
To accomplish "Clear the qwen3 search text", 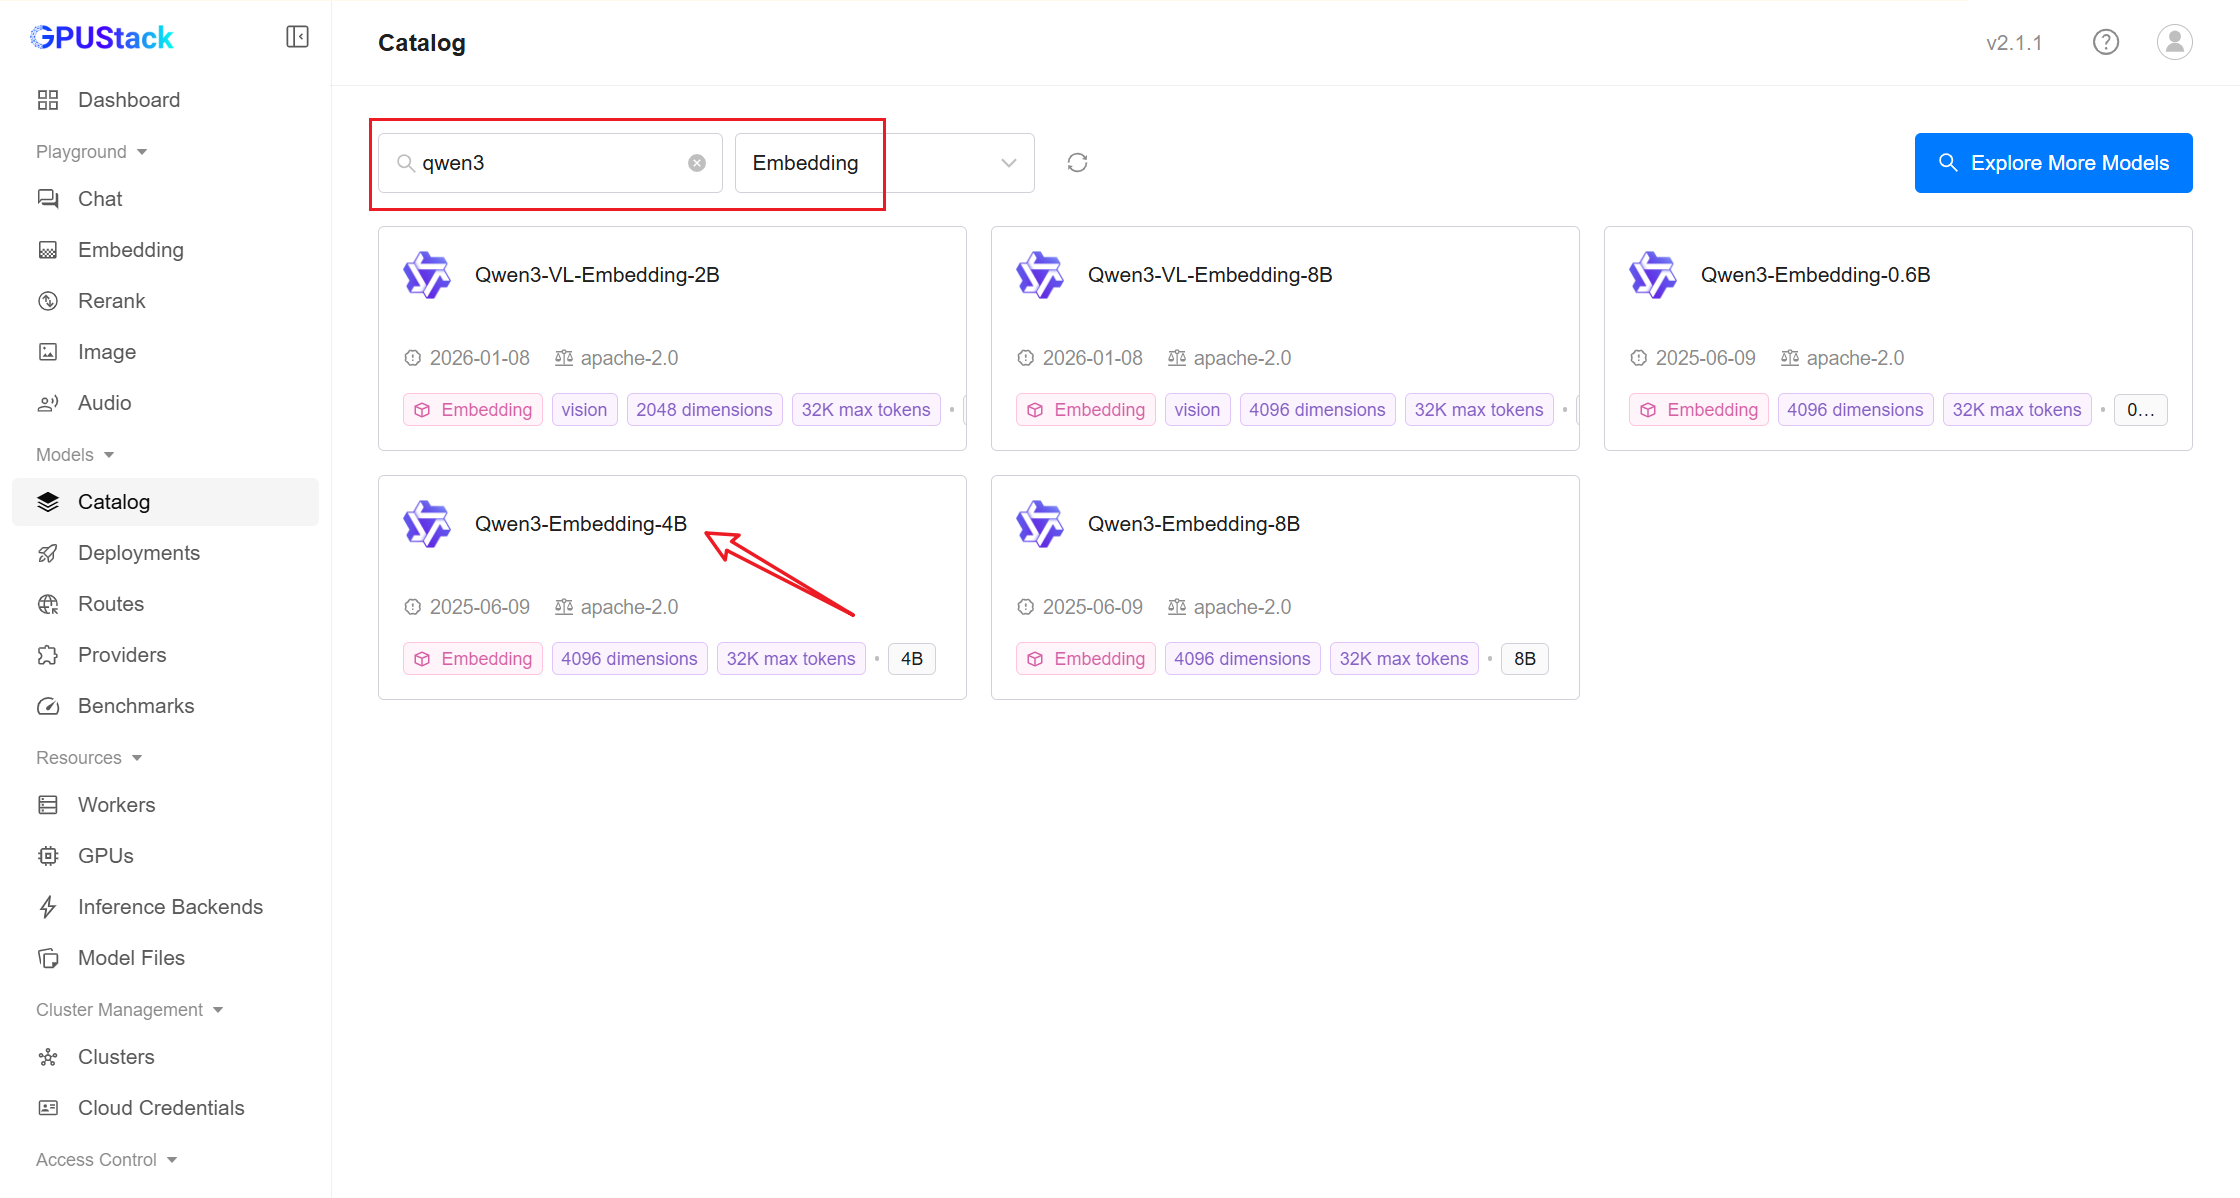I will pyautogui.click(x=697, y=163).
